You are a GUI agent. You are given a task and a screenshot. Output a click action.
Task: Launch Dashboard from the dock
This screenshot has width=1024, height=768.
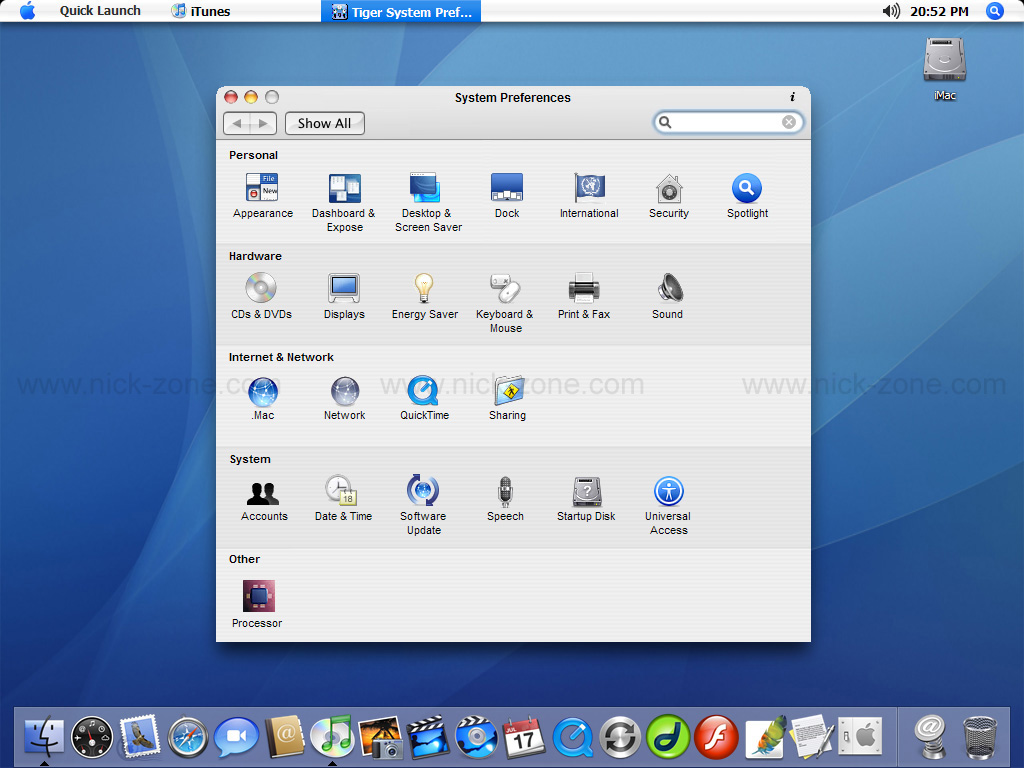coord(91,737)
